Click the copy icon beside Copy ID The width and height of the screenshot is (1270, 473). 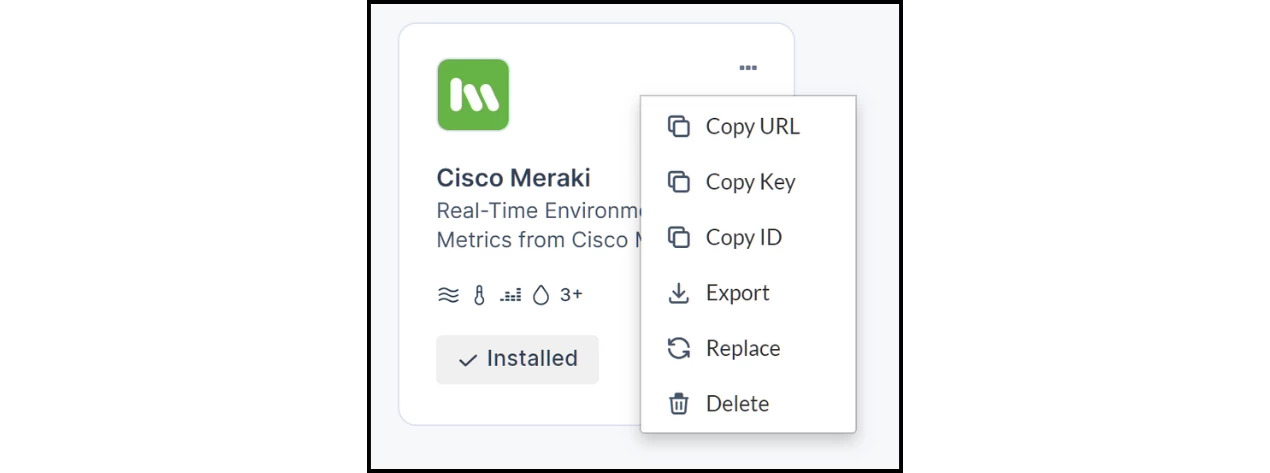click(x=679, y=238)
